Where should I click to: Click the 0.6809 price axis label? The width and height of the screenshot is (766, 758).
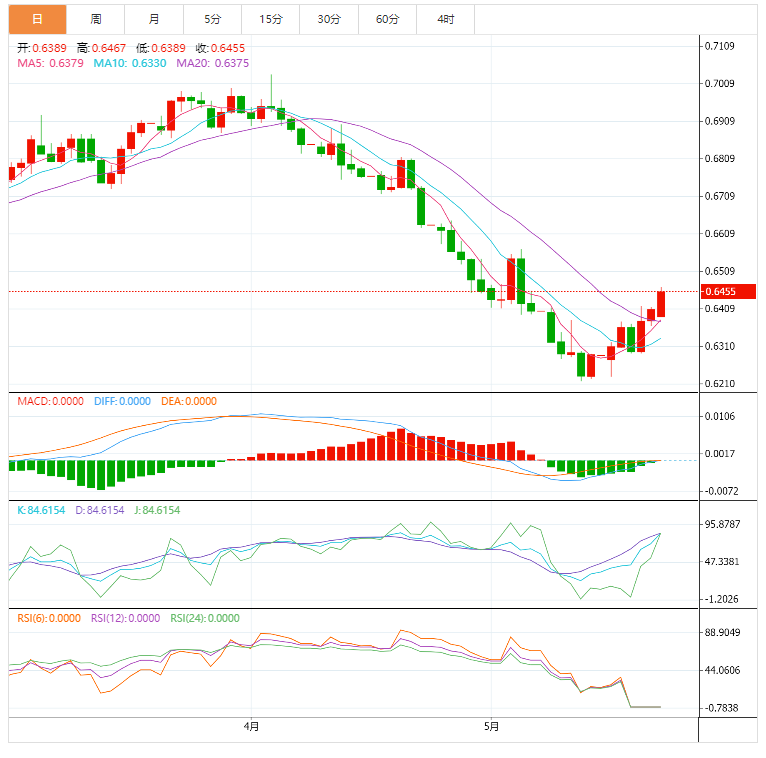coord(719,159)
